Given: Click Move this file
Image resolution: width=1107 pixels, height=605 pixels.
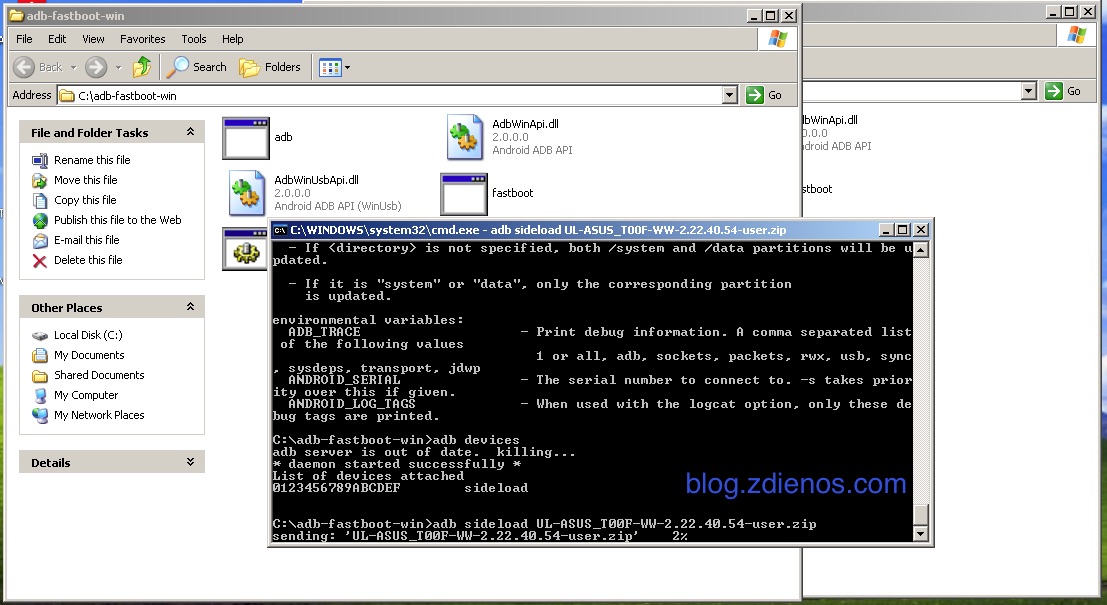Looking at the screenshot, I should pos(85,180).
